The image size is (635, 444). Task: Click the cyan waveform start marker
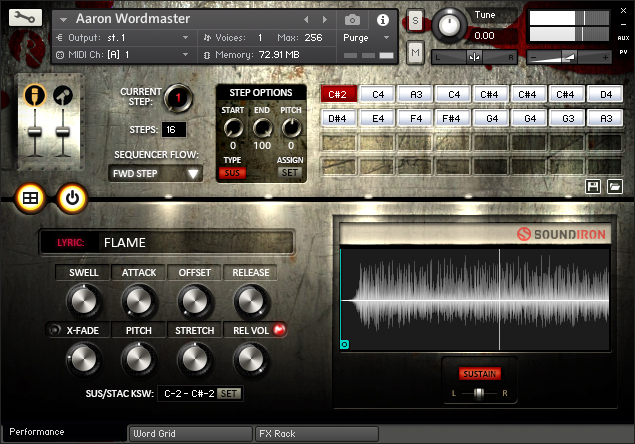pos(344,345)
